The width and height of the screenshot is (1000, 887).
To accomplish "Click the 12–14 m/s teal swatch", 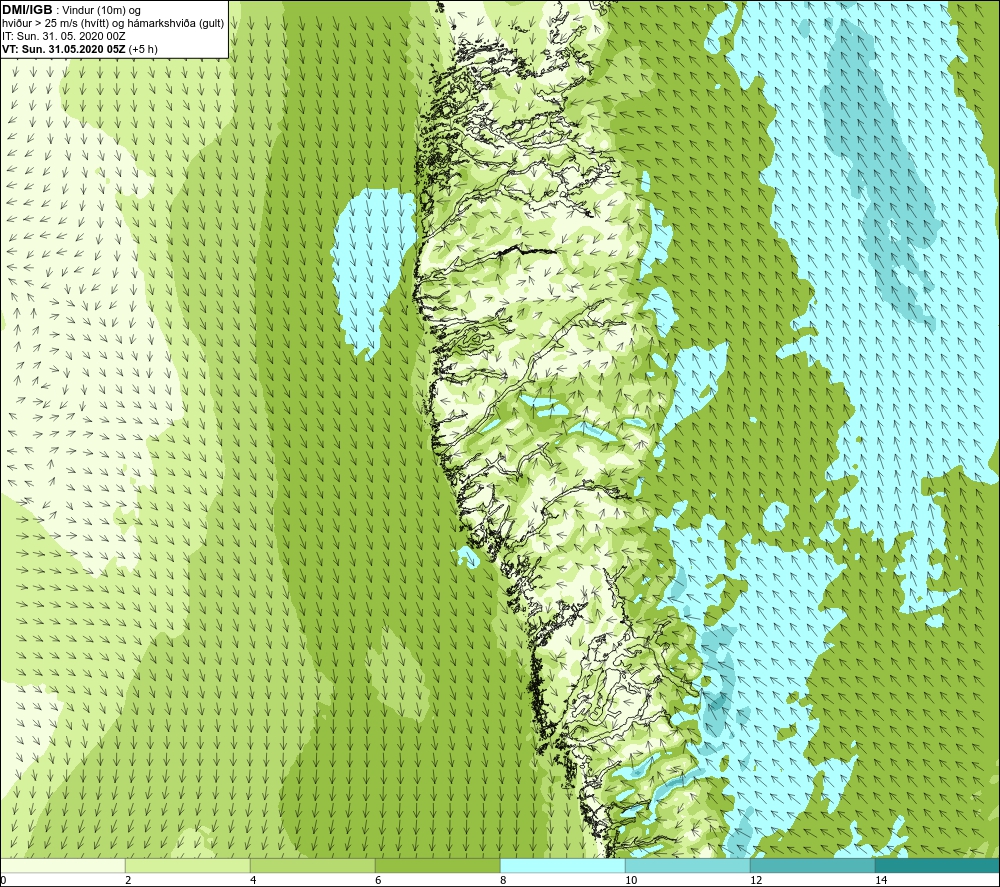I will click(812, 865).
